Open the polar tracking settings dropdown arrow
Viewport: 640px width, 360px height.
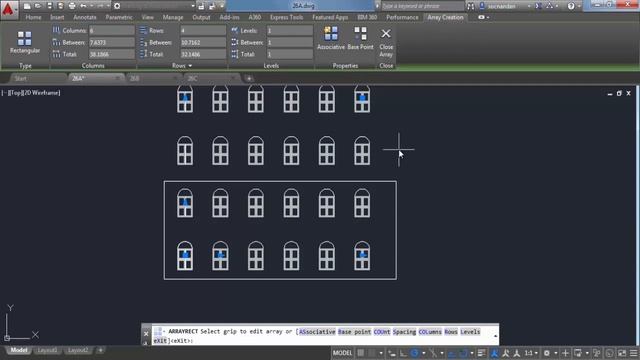tap(423, 353)
